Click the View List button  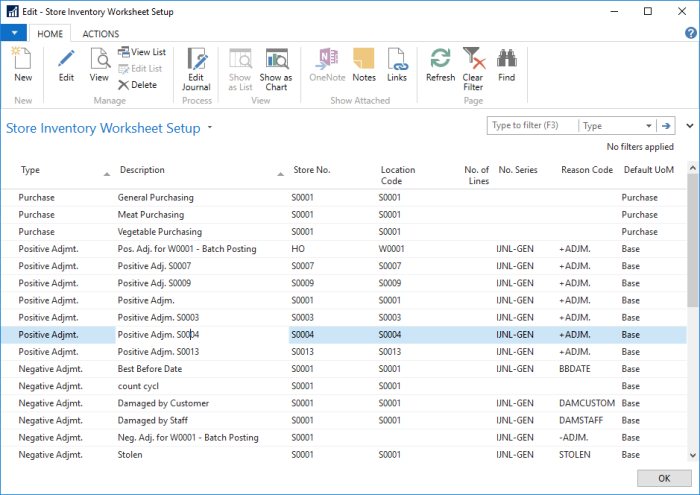click(x=141, y=52)
